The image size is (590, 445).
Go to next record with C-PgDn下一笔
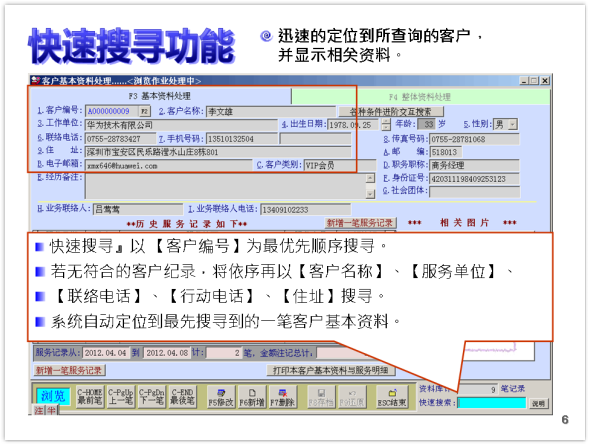coord(151,396)
